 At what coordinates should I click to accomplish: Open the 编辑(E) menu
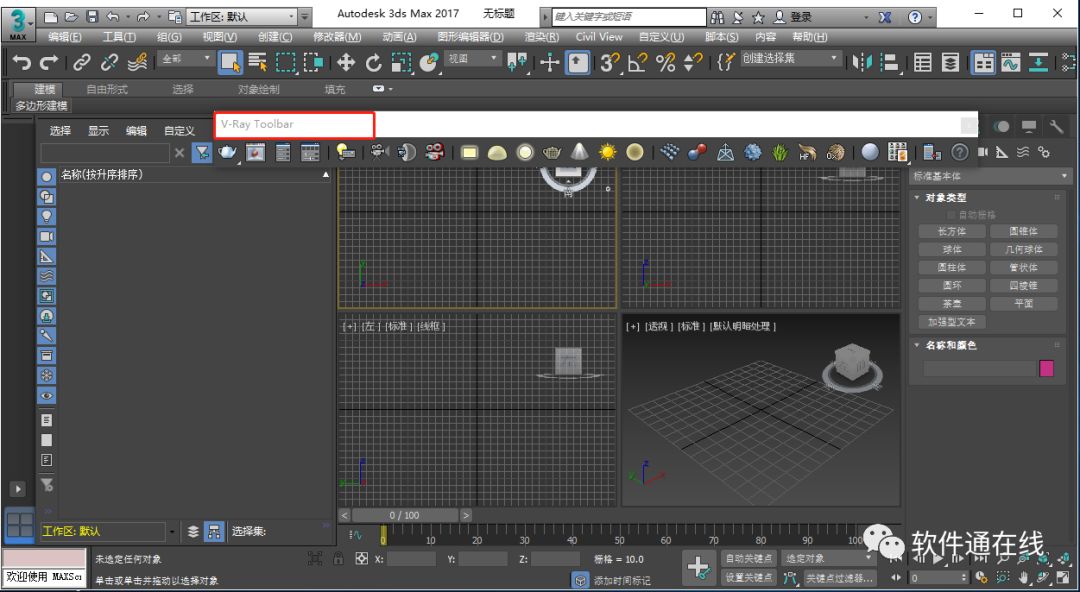[65, 37]
